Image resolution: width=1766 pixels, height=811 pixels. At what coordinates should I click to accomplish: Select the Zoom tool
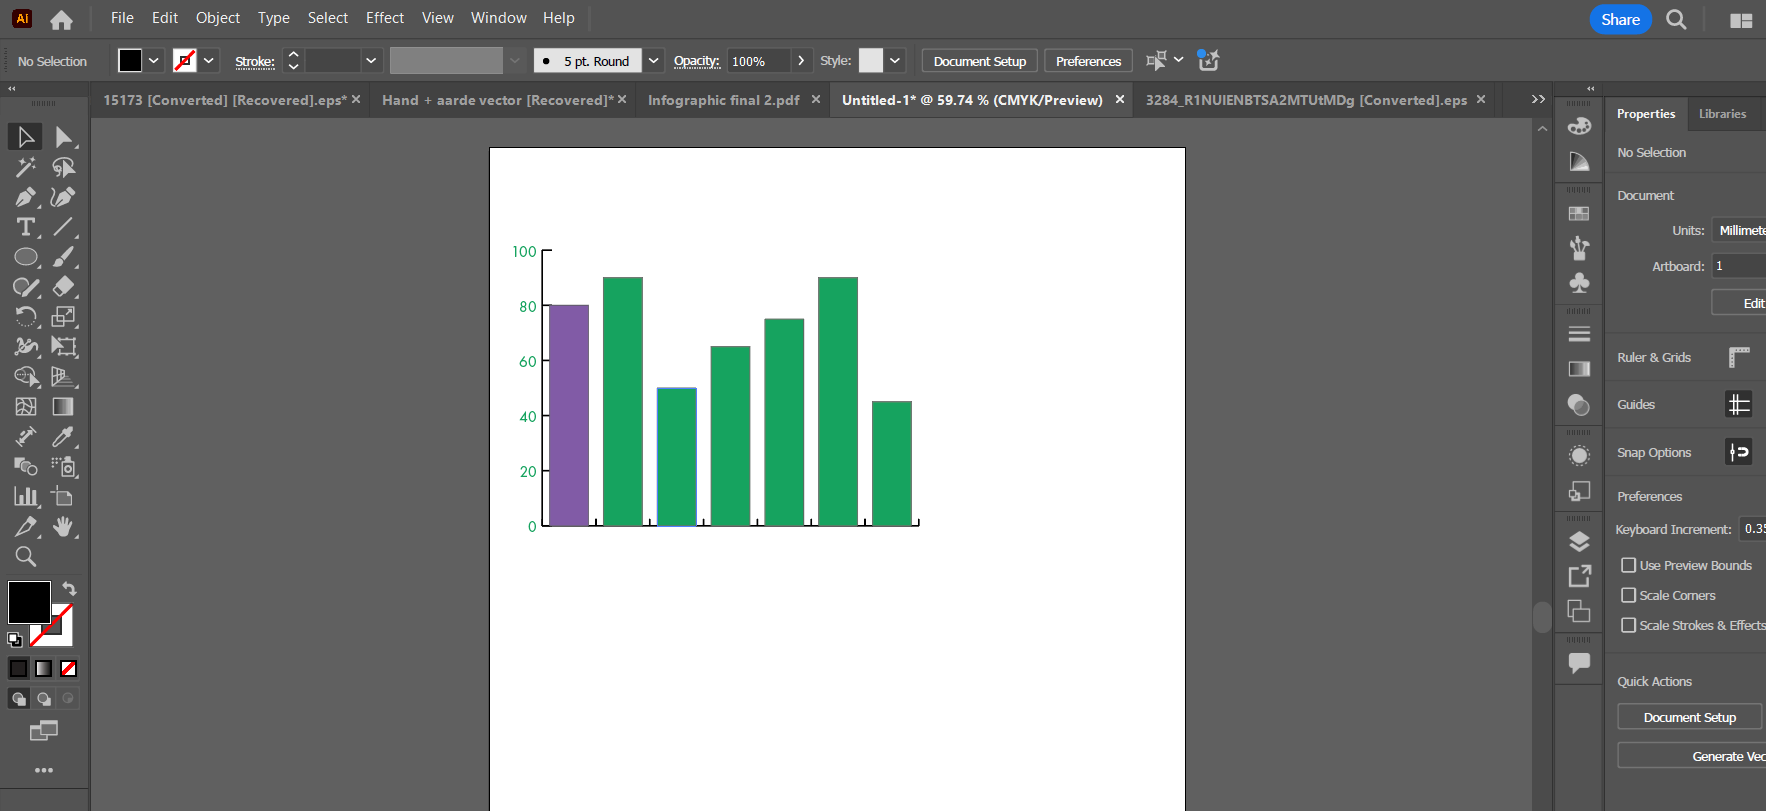(x=25, y=557)
